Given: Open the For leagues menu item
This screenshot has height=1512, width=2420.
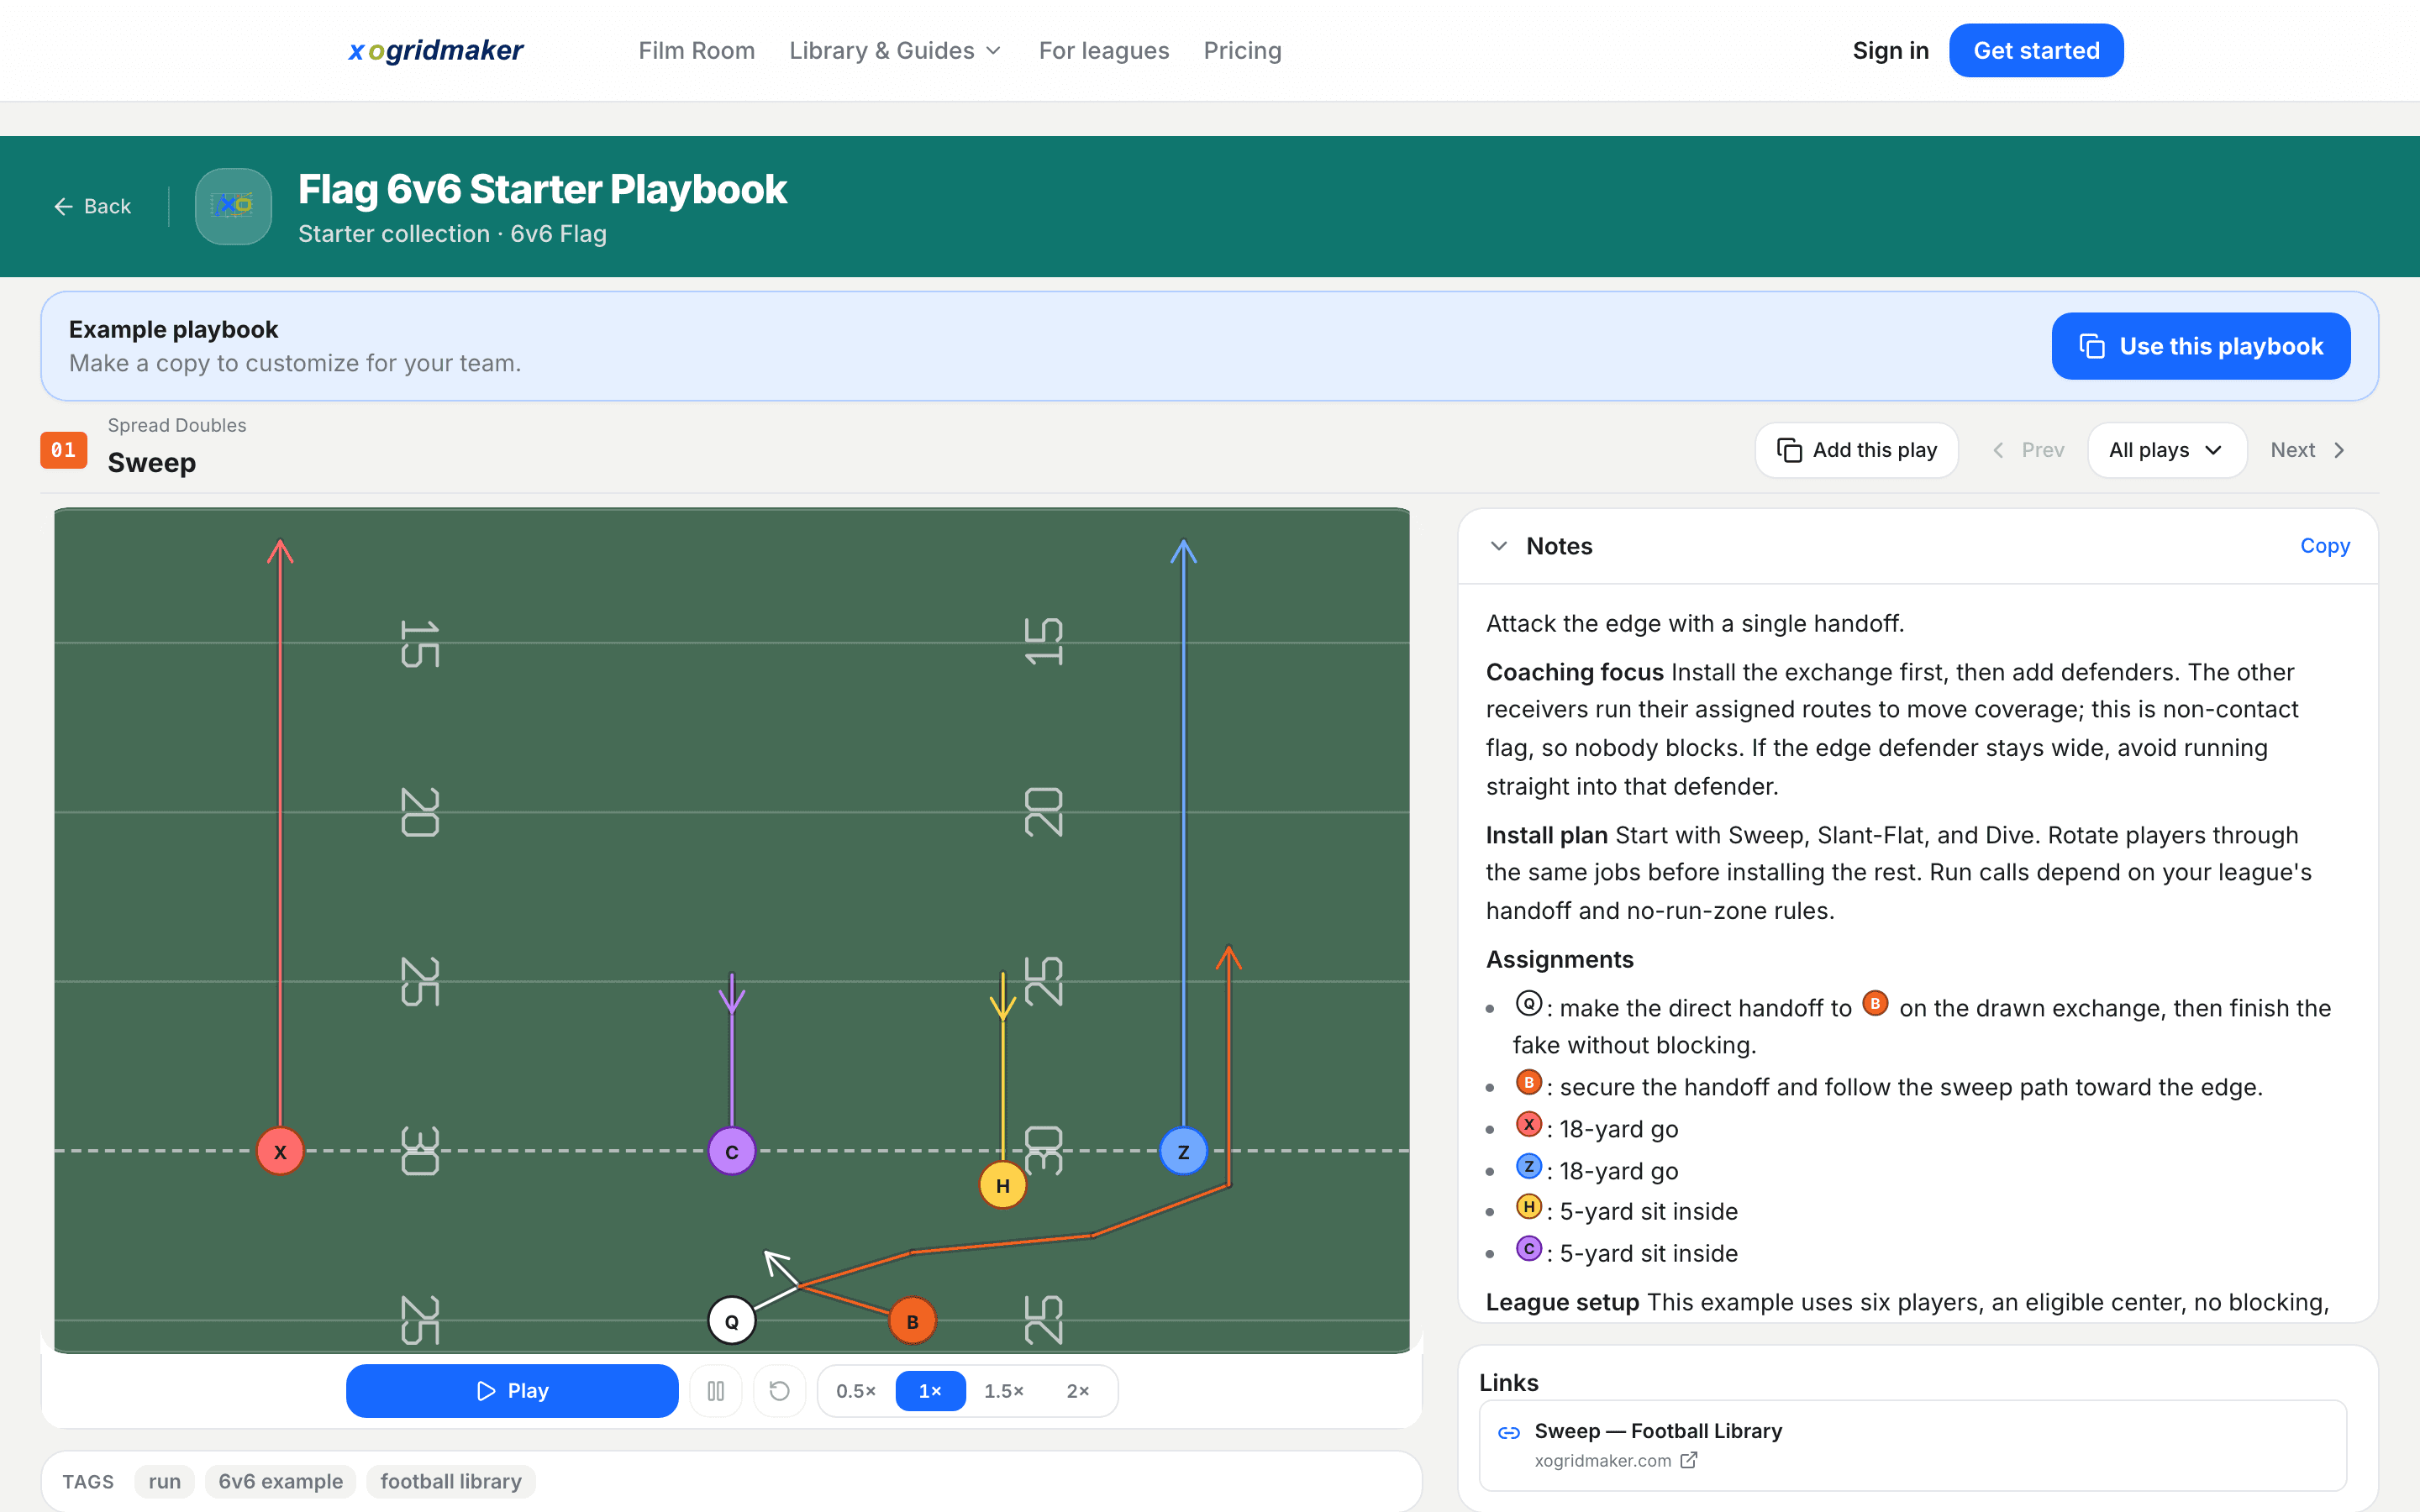Looking at the screenshot, I should tap(1104, 50).
